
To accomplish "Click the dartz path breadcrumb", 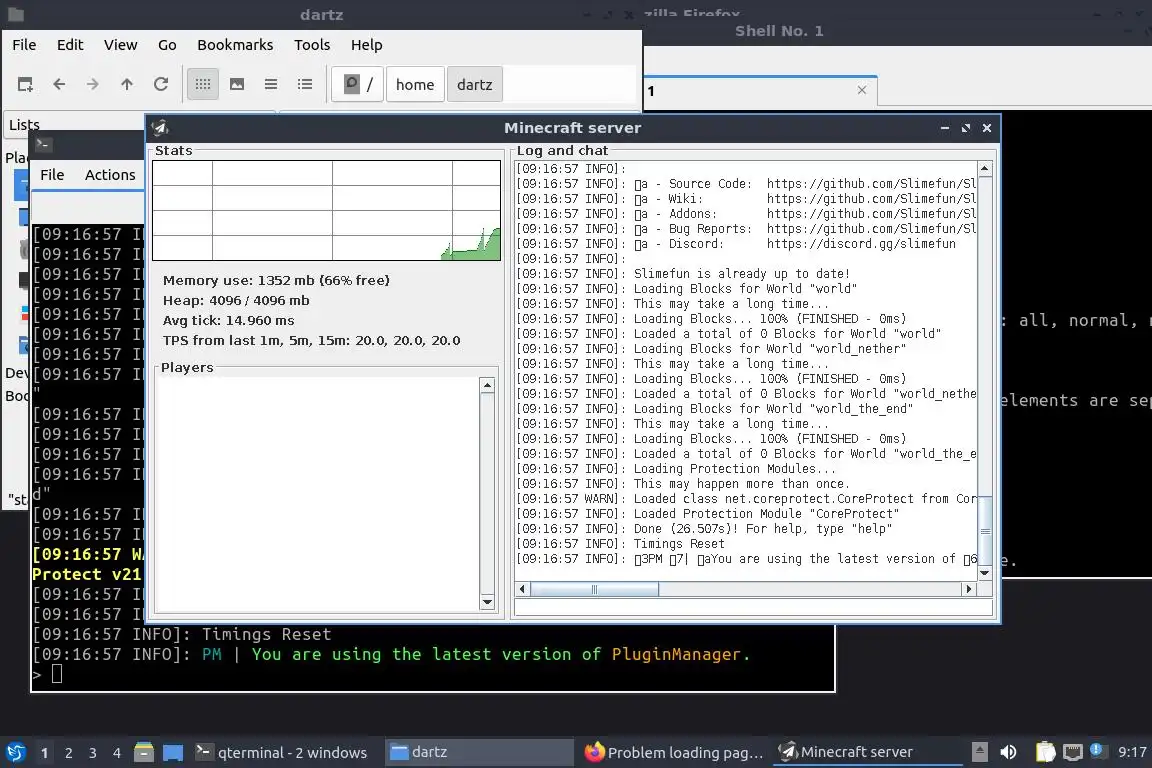I will click(475, 85).
